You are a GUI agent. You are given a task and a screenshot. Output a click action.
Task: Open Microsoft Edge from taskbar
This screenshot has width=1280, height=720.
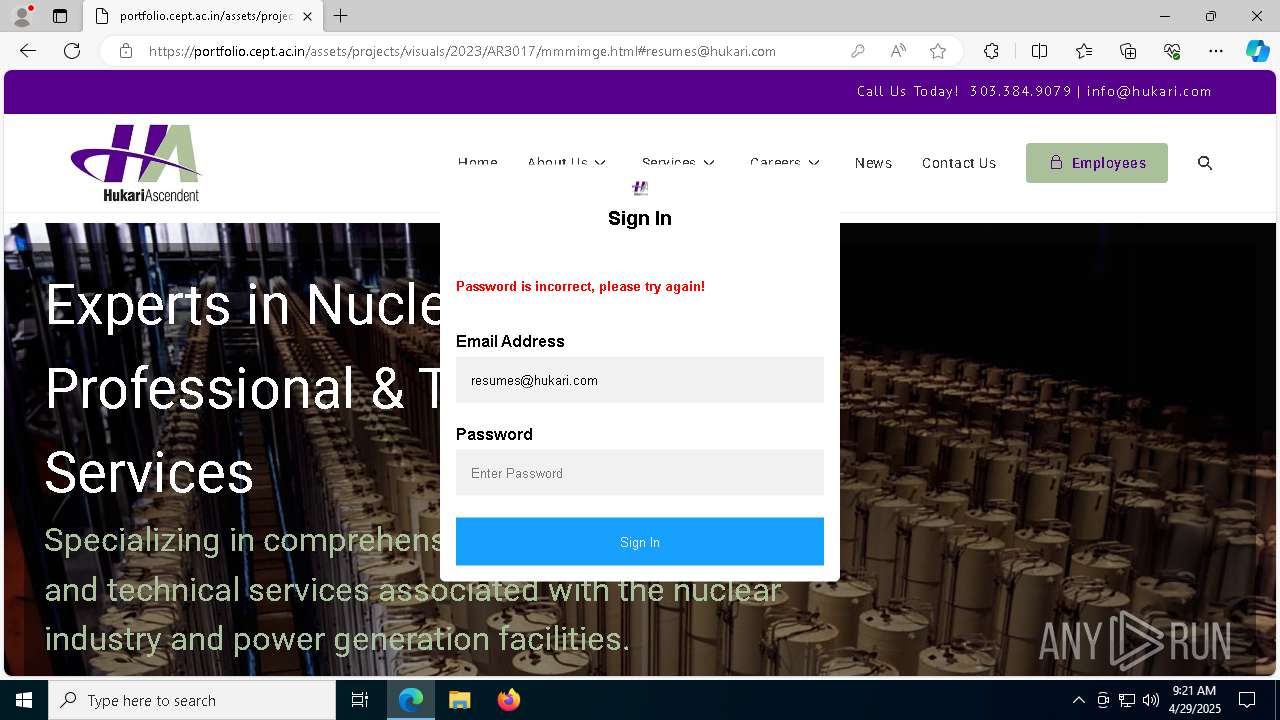411,700
